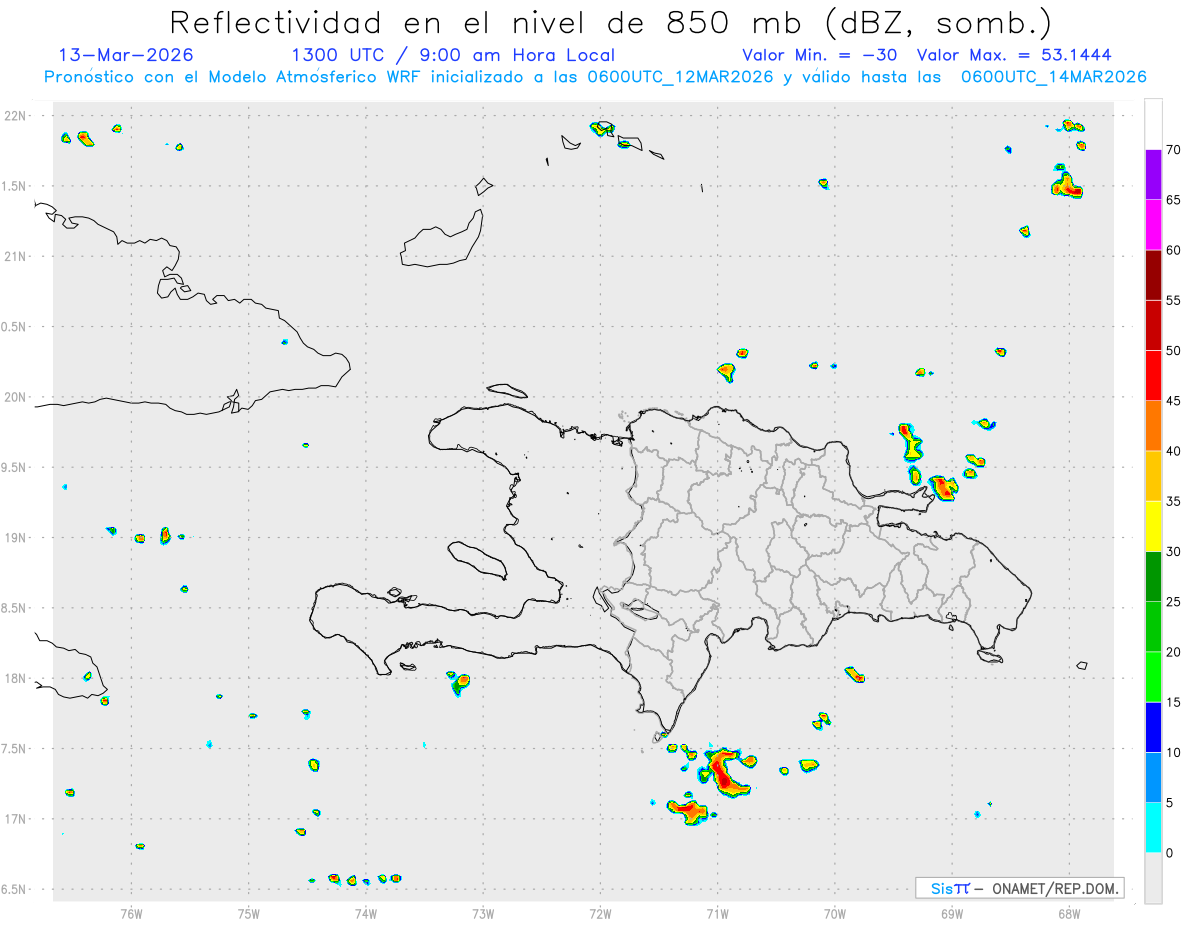Select the blue 10–15 dBZ colorbar band
Viewport: 1200px width, 927px height.
[1153, 727]
